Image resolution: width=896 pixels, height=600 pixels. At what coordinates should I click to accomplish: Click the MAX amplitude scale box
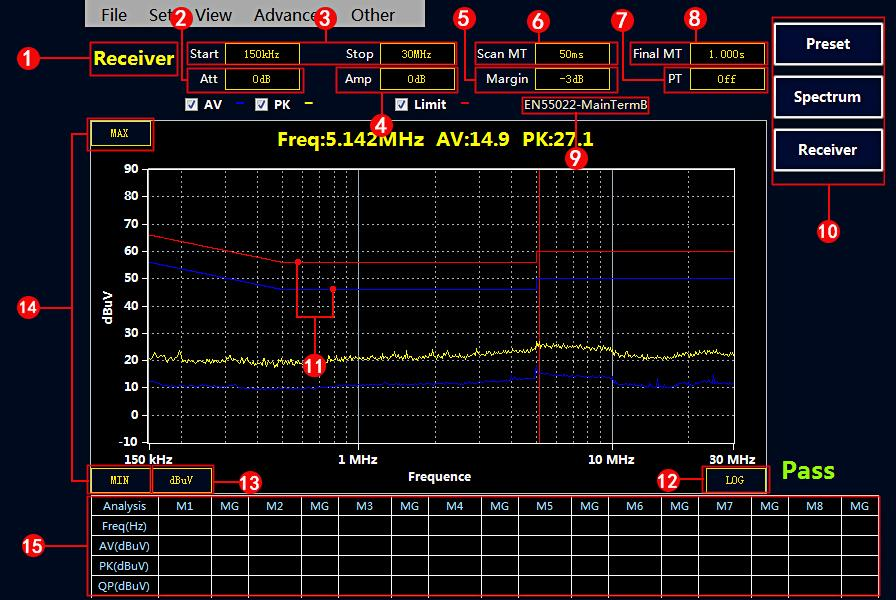pos(119,134)
